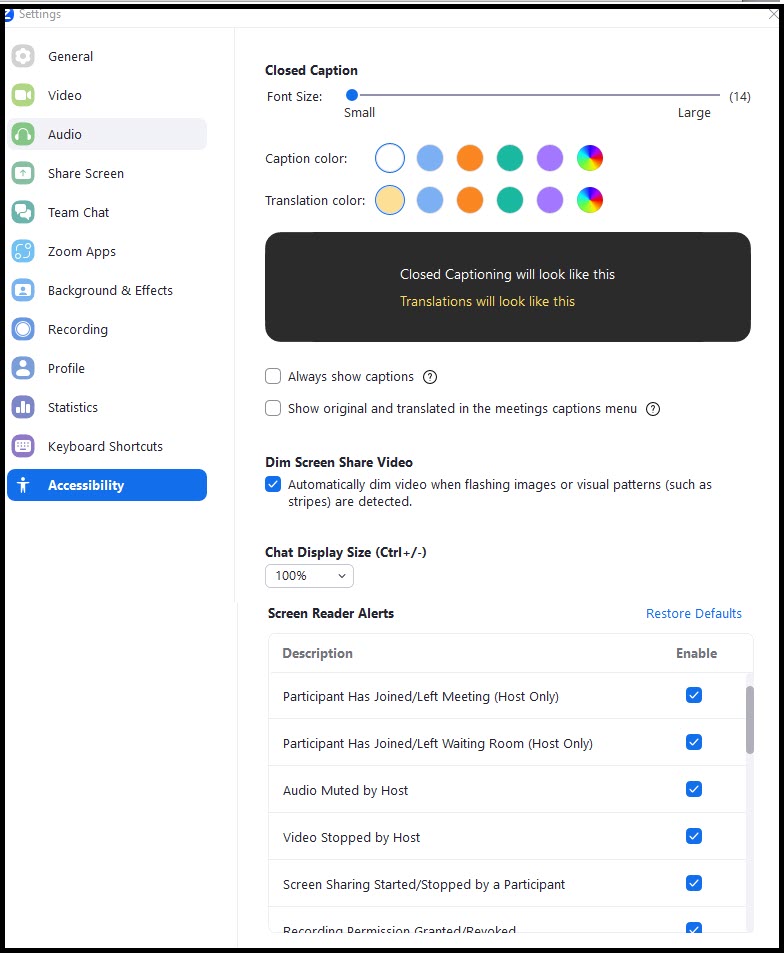The image size is (784, 953).
Task: Check Show original and translated option
Action: [273, 408]
